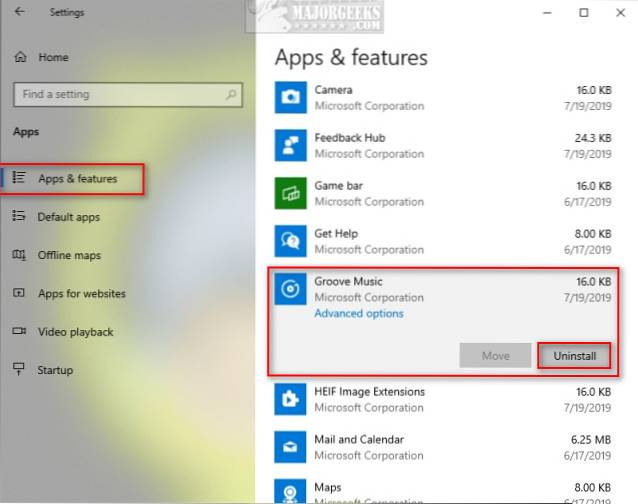The height and width of the screenshot is (504, 638).
Task: Select Apps & features in sidebar
Action: pyautogui.click(x=77, y=179)
